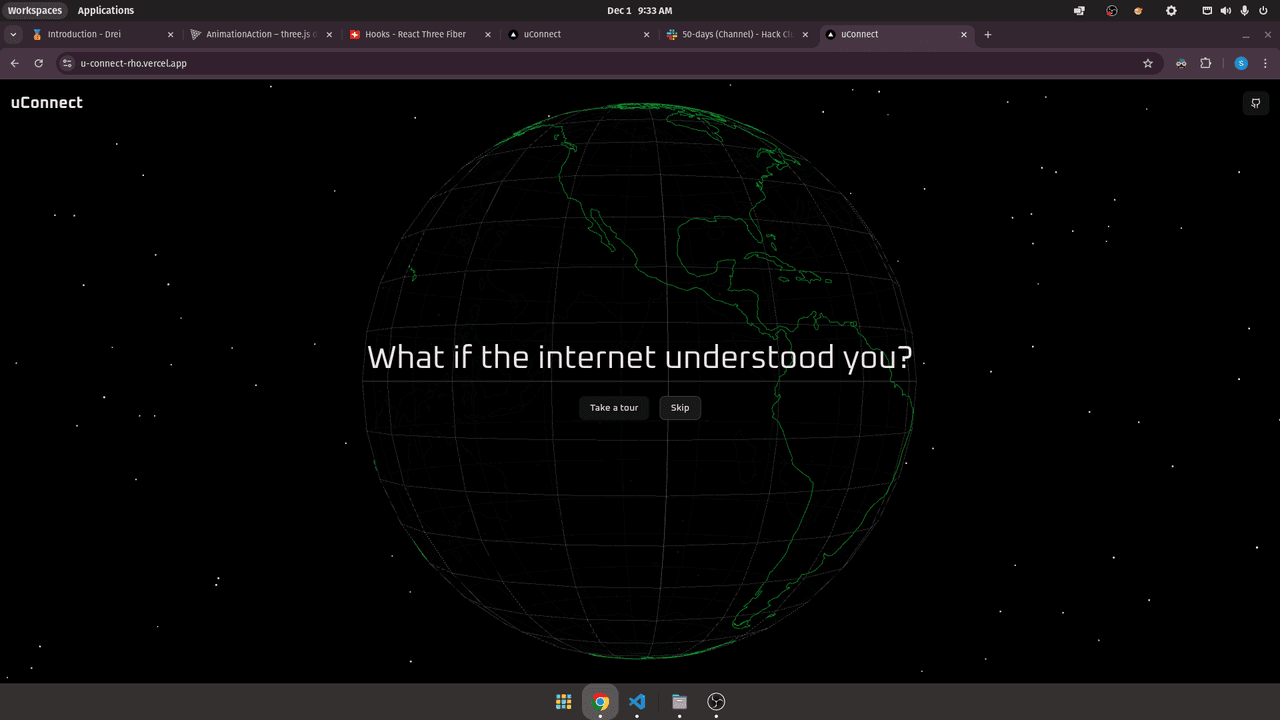1280x720 pixels.
Task: Click the view site information icon
Action: (x=67, y=63)
